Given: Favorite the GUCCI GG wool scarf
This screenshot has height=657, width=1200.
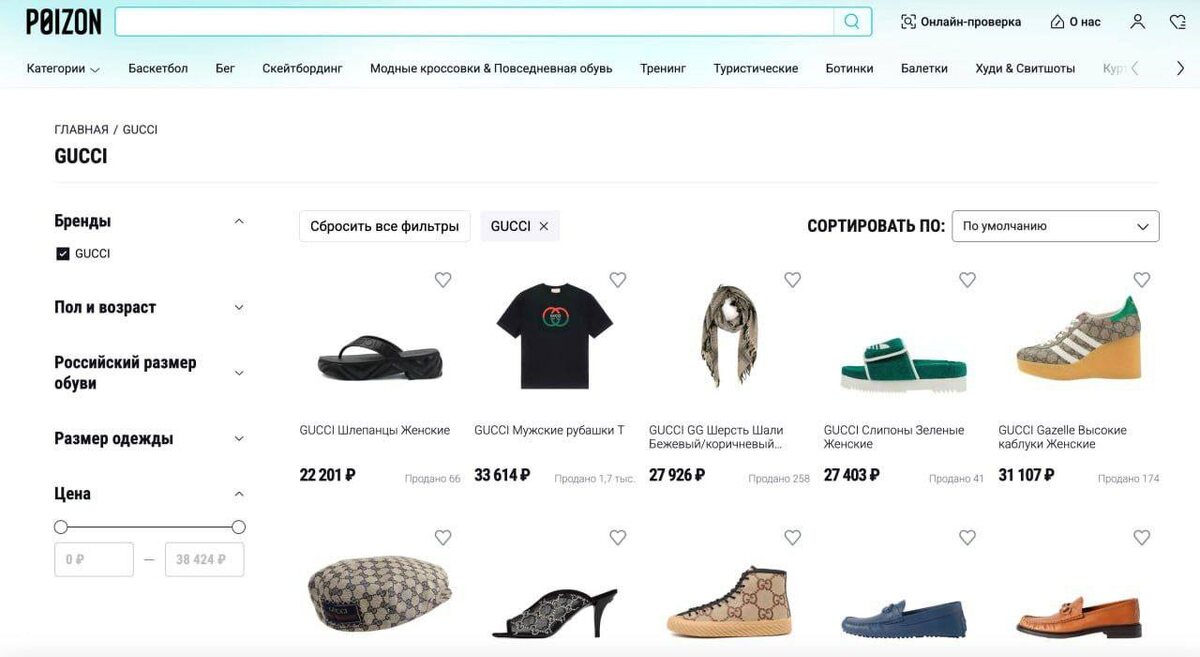Looking at the screenshot, I should click(793, 280).
